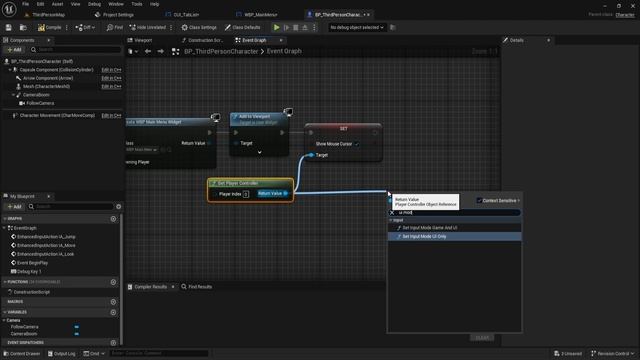Click the Unreal Engine logo icon
The height and width of the screenshot is (360, 640).
point(9,9)
